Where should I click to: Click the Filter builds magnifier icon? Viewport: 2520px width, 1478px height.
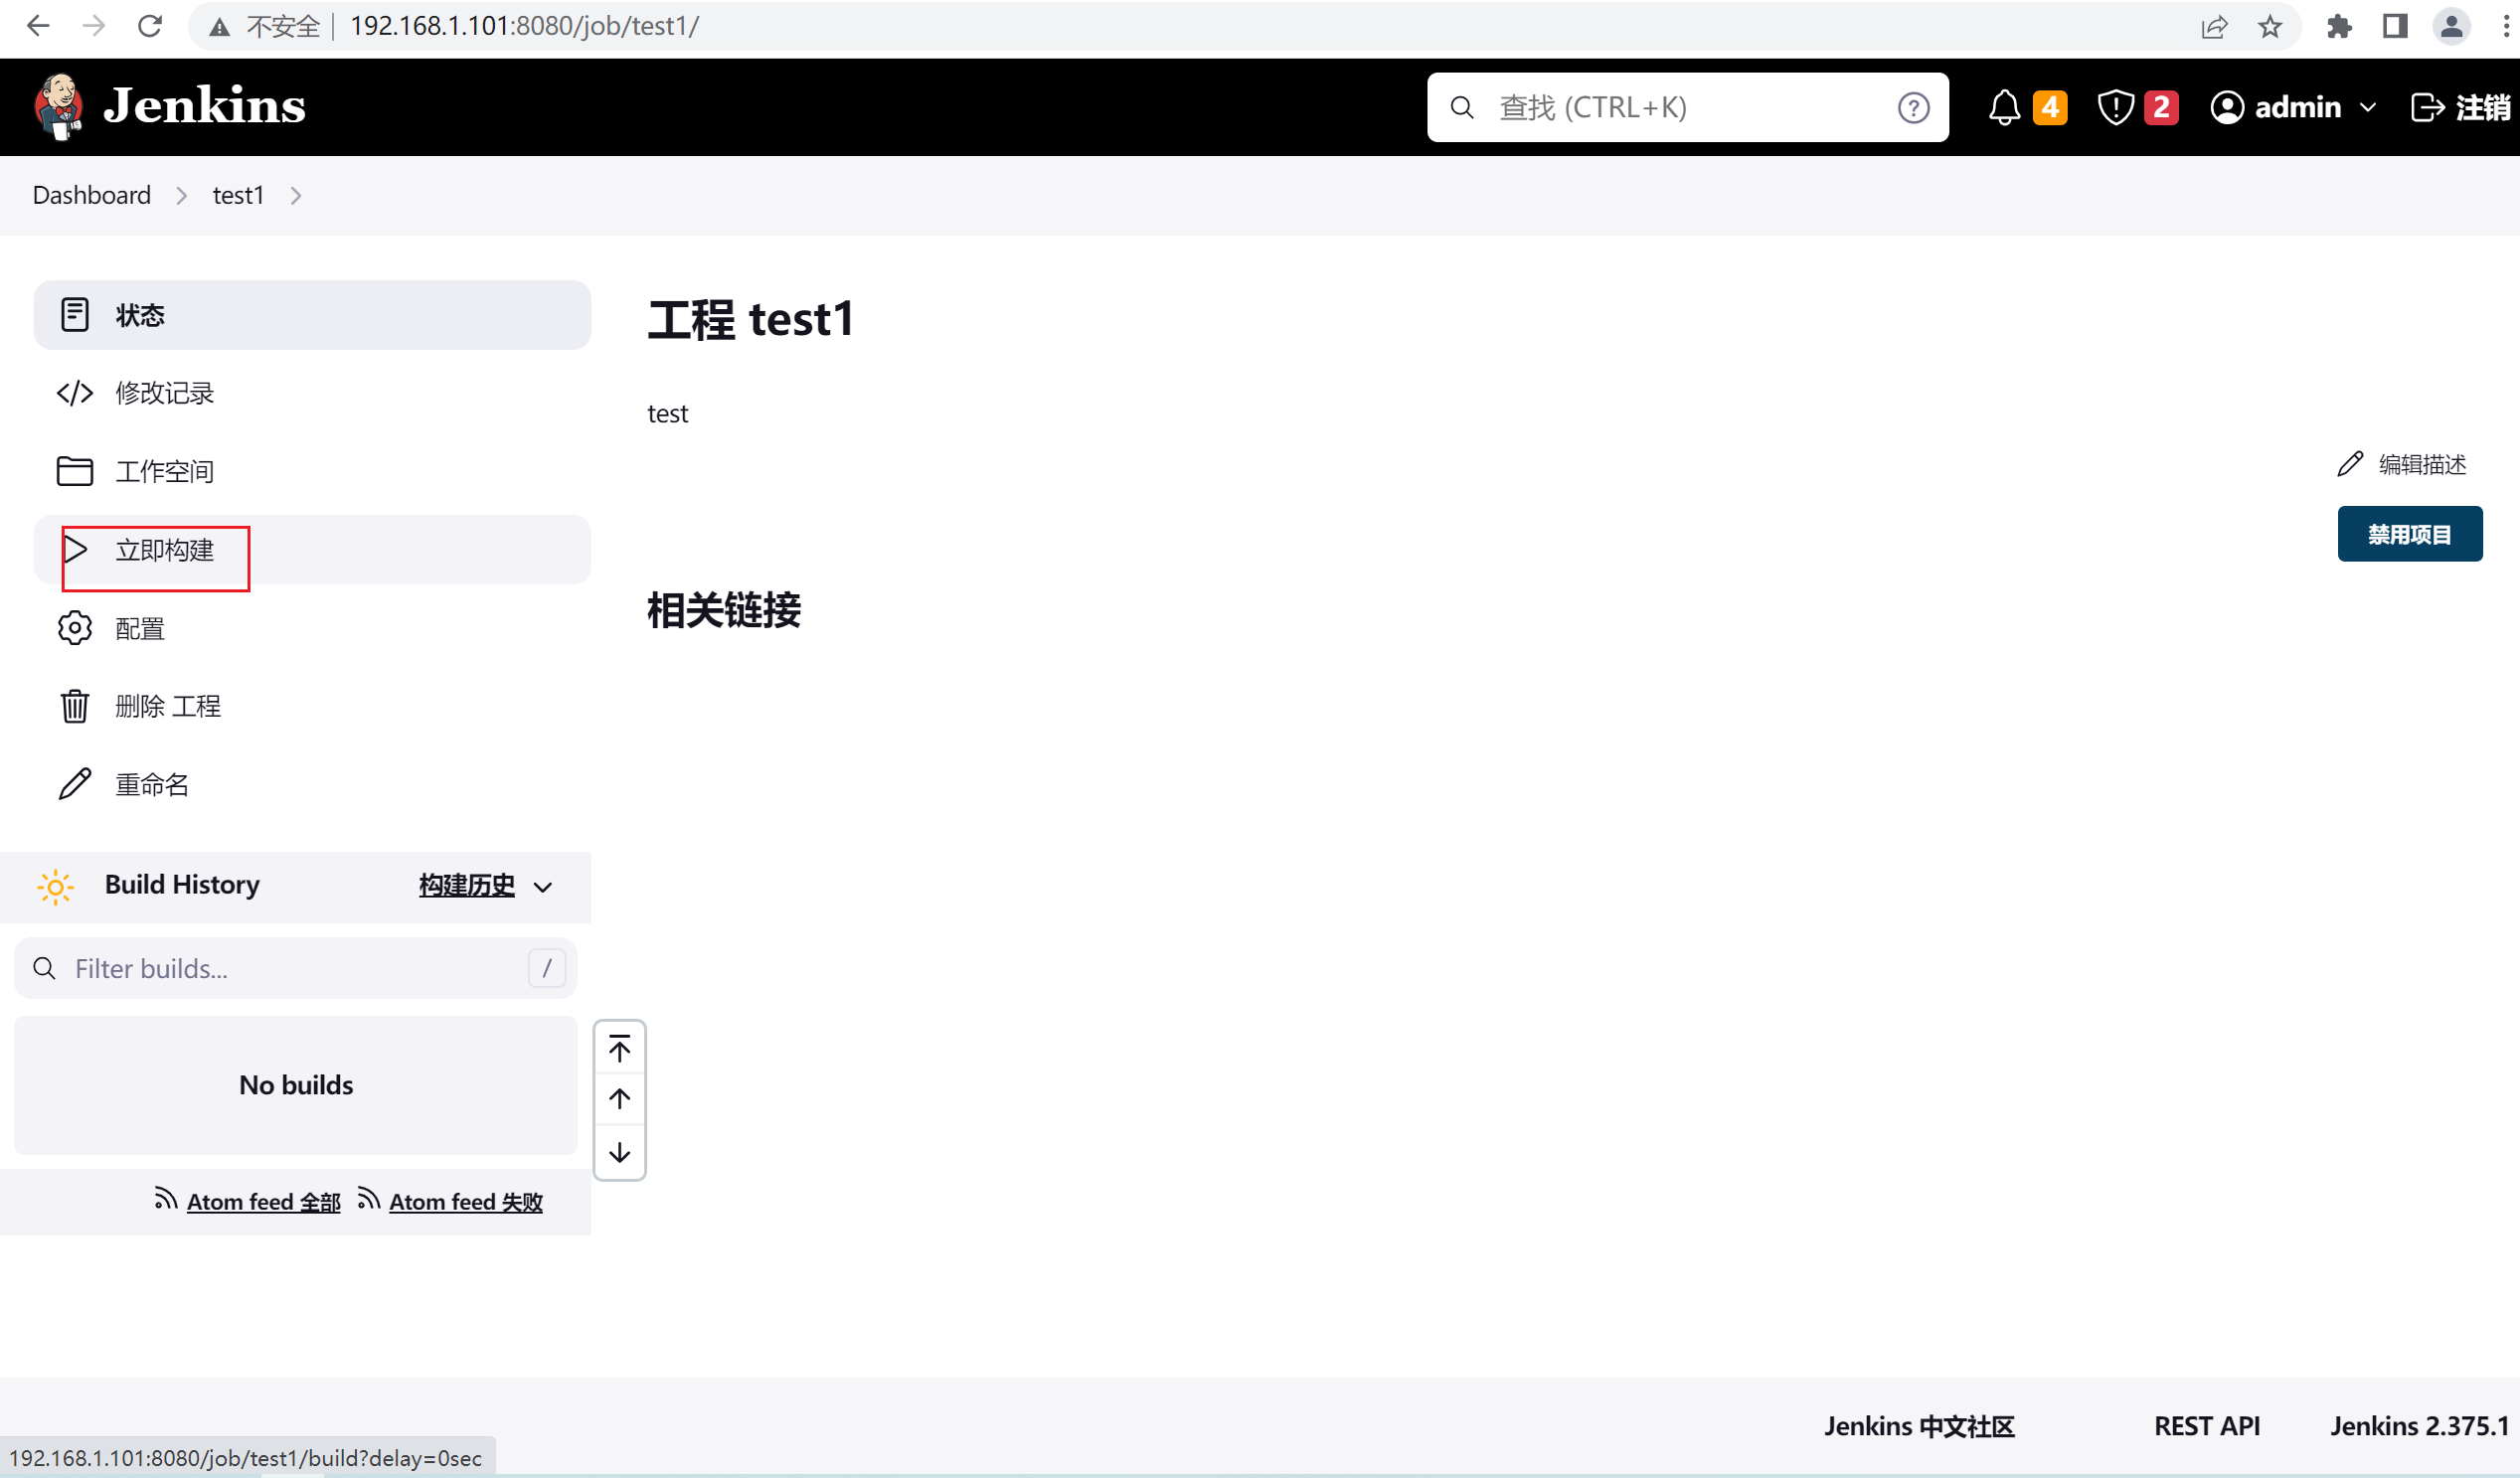tap(44, 968)
